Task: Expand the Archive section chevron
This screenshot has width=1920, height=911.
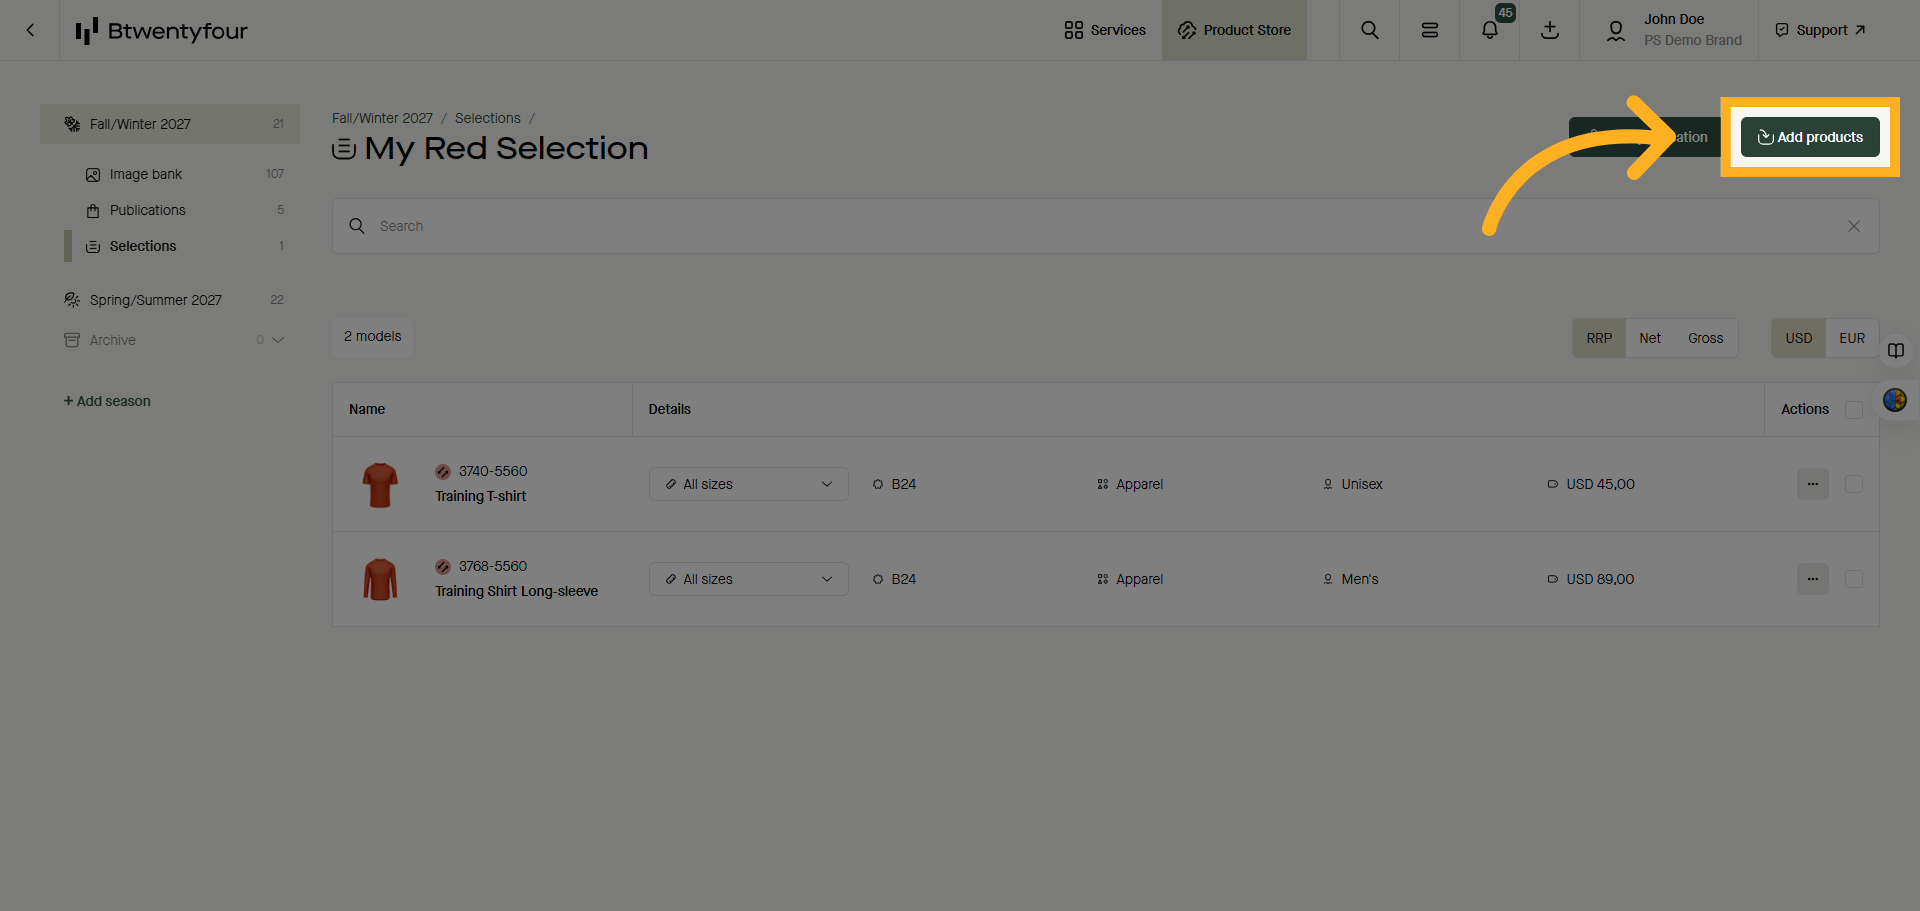Action: [x=279, y=340]
